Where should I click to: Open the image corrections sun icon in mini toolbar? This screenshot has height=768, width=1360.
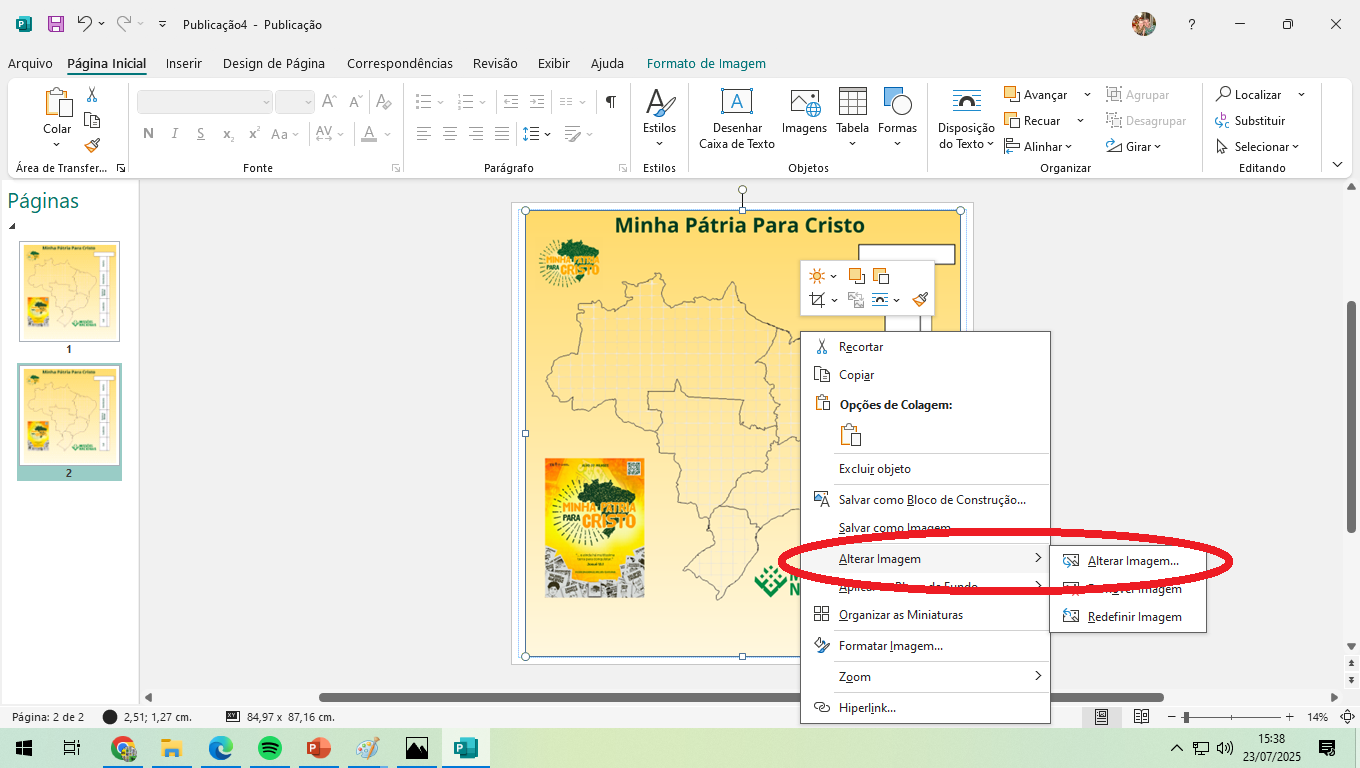point(818,276)
